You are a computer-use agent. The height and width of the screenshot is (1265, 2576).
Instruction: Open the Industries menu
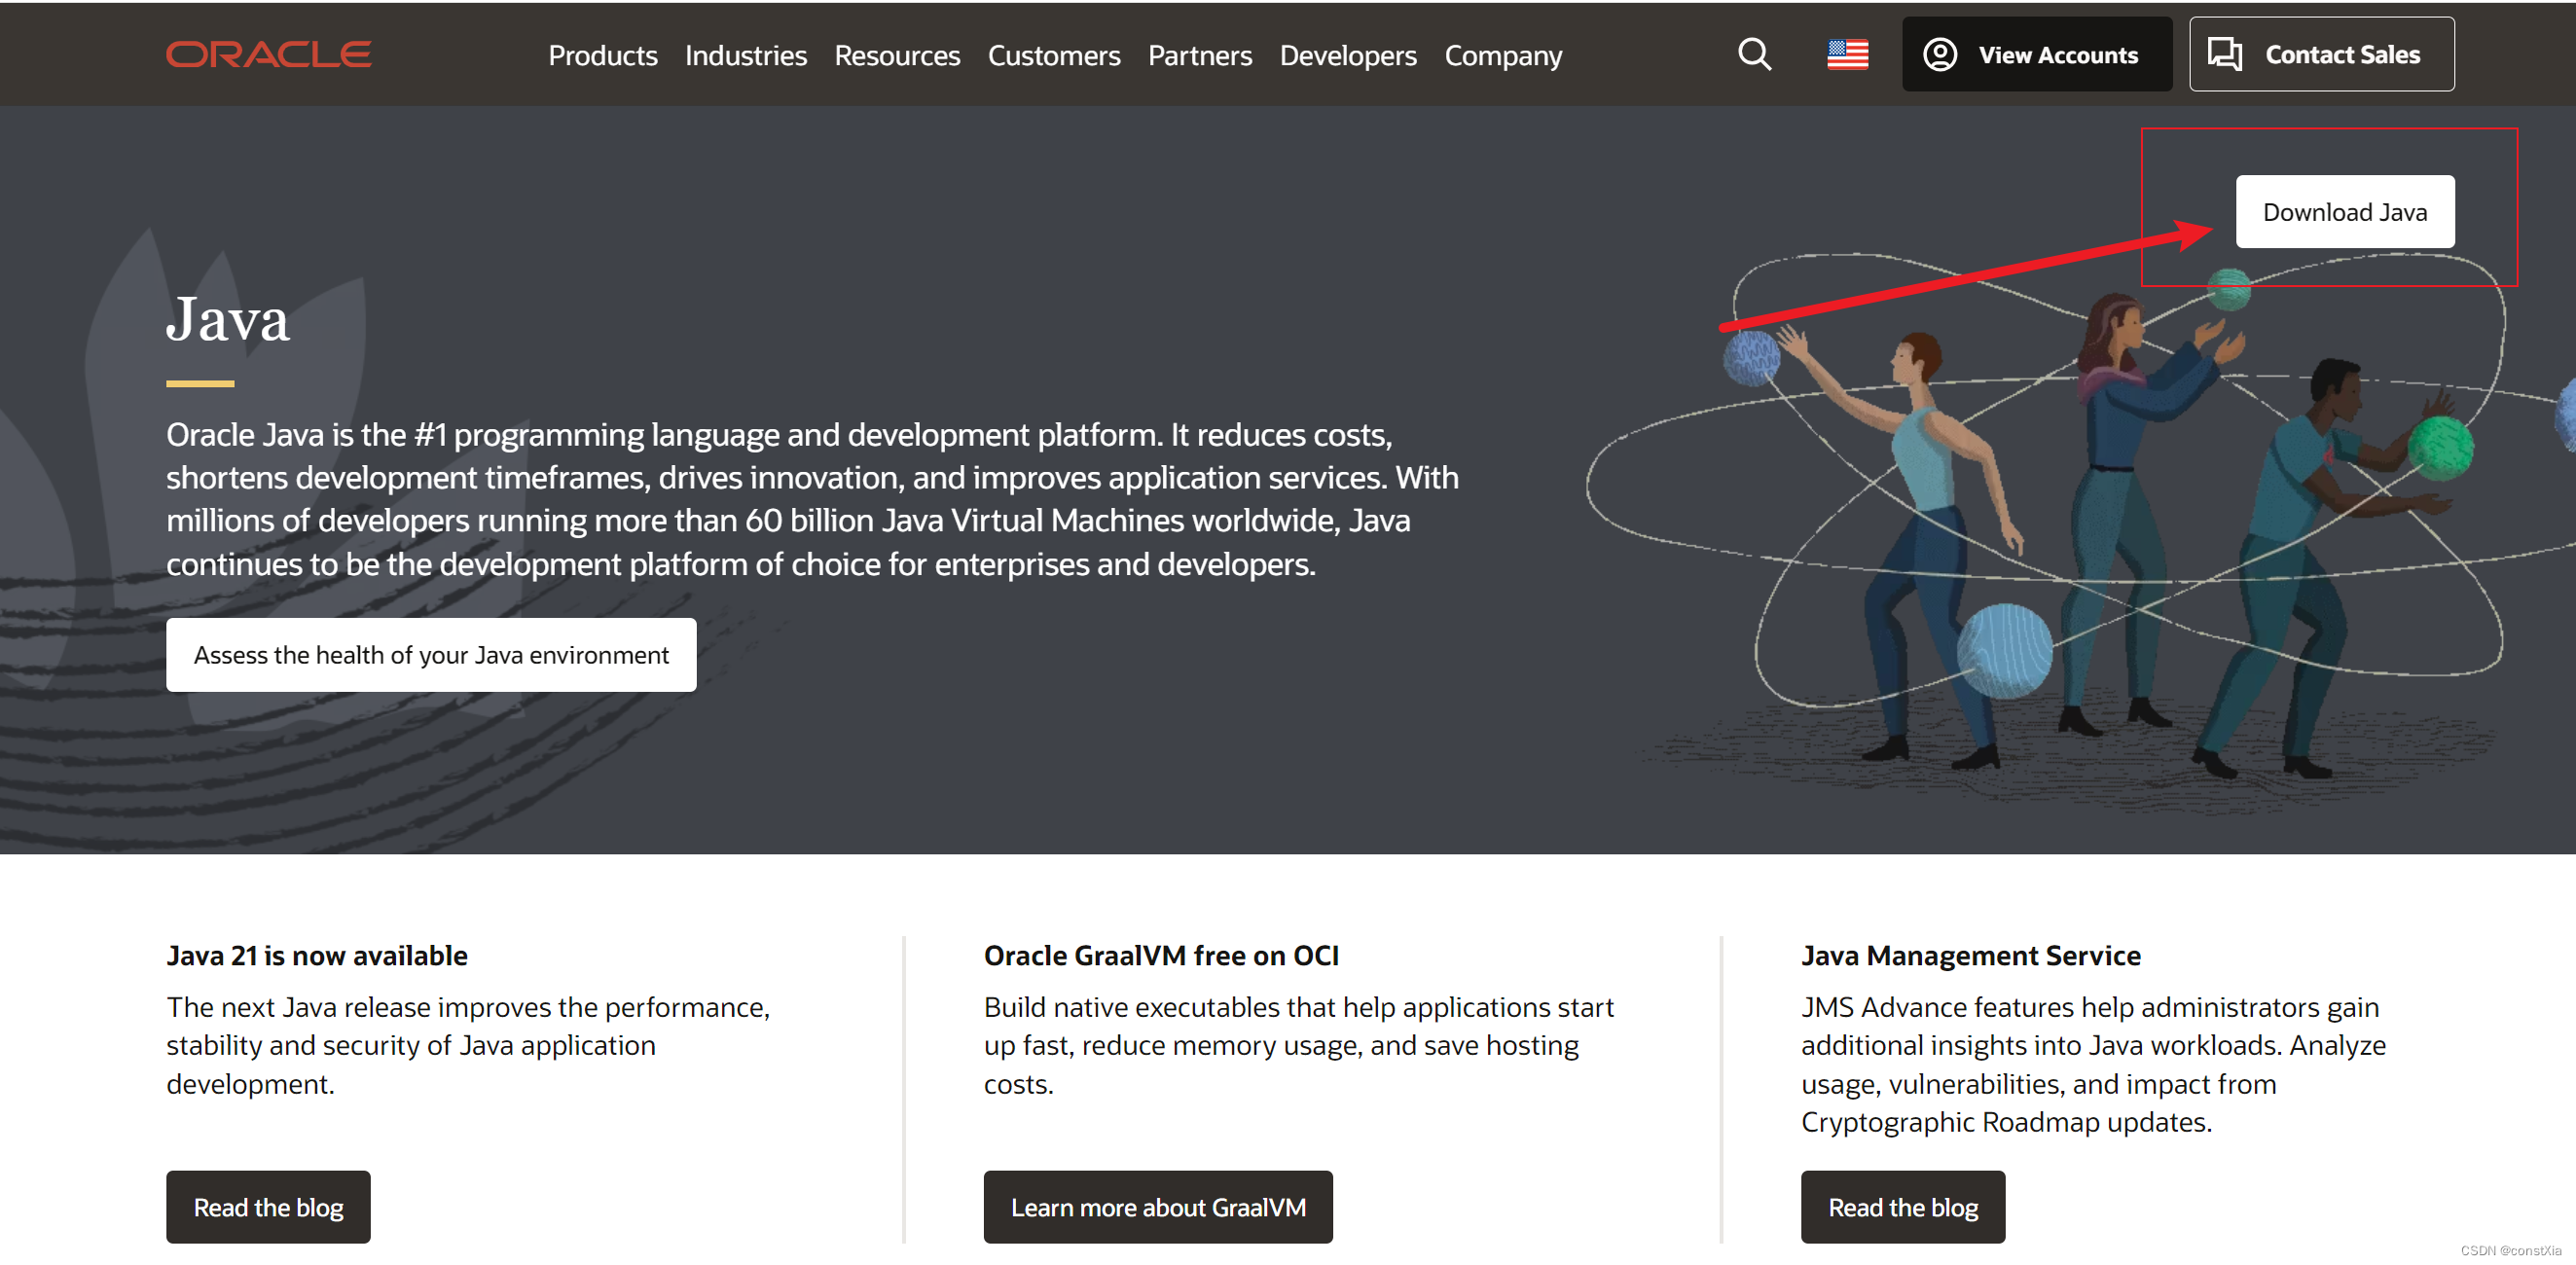click(x=745, y=55)
